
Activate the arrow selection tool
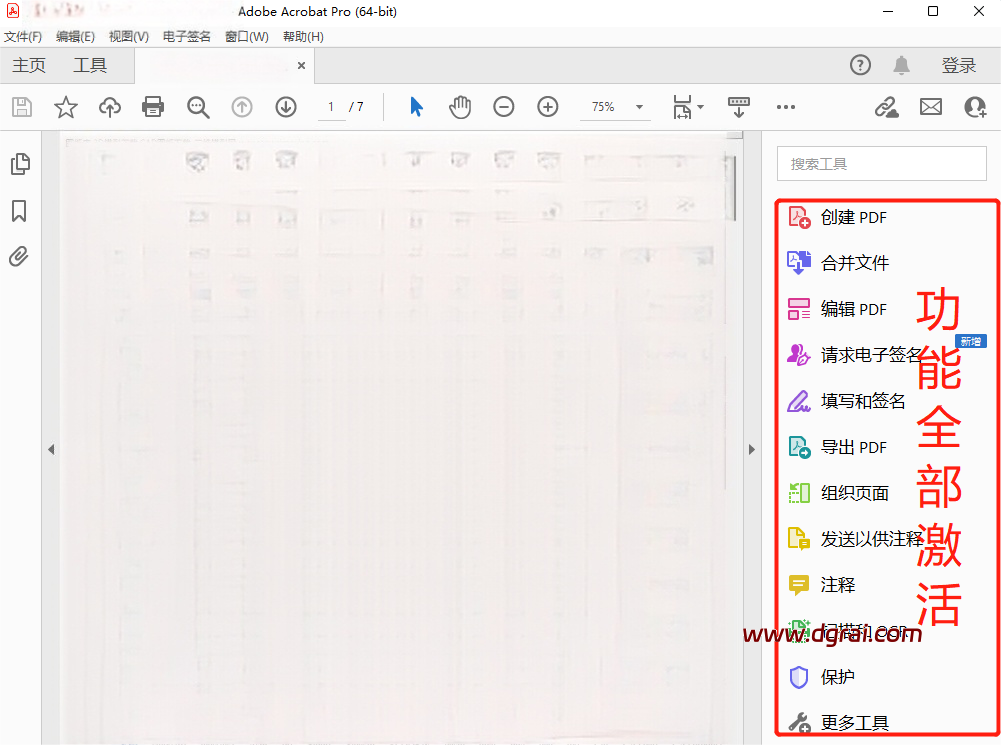pyautogui.click(x=417, y=107)
